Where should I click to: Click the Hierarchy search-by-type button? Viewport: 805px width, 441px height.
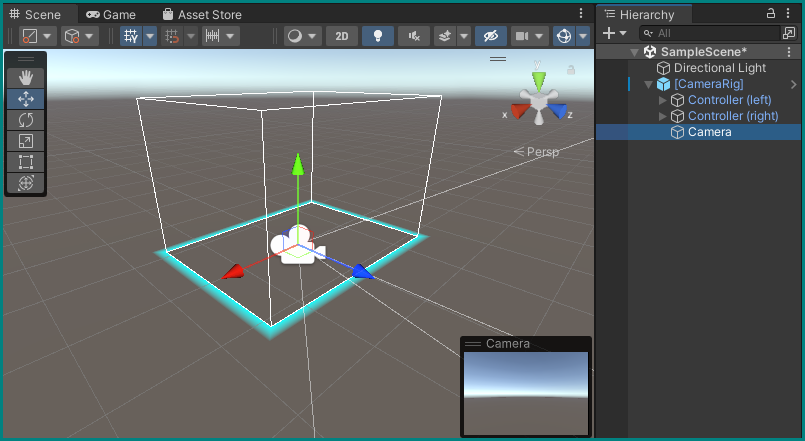[789, 33]
